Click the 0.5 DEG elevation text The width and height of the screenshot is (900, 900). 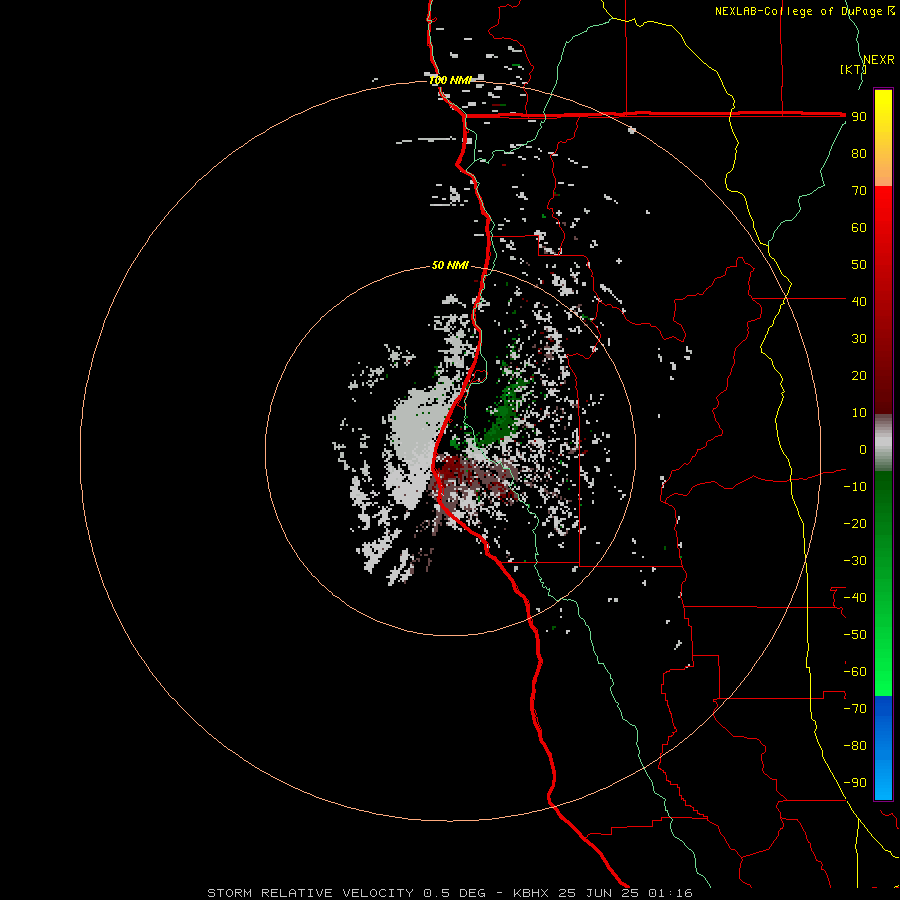click(x=455, y=893)
